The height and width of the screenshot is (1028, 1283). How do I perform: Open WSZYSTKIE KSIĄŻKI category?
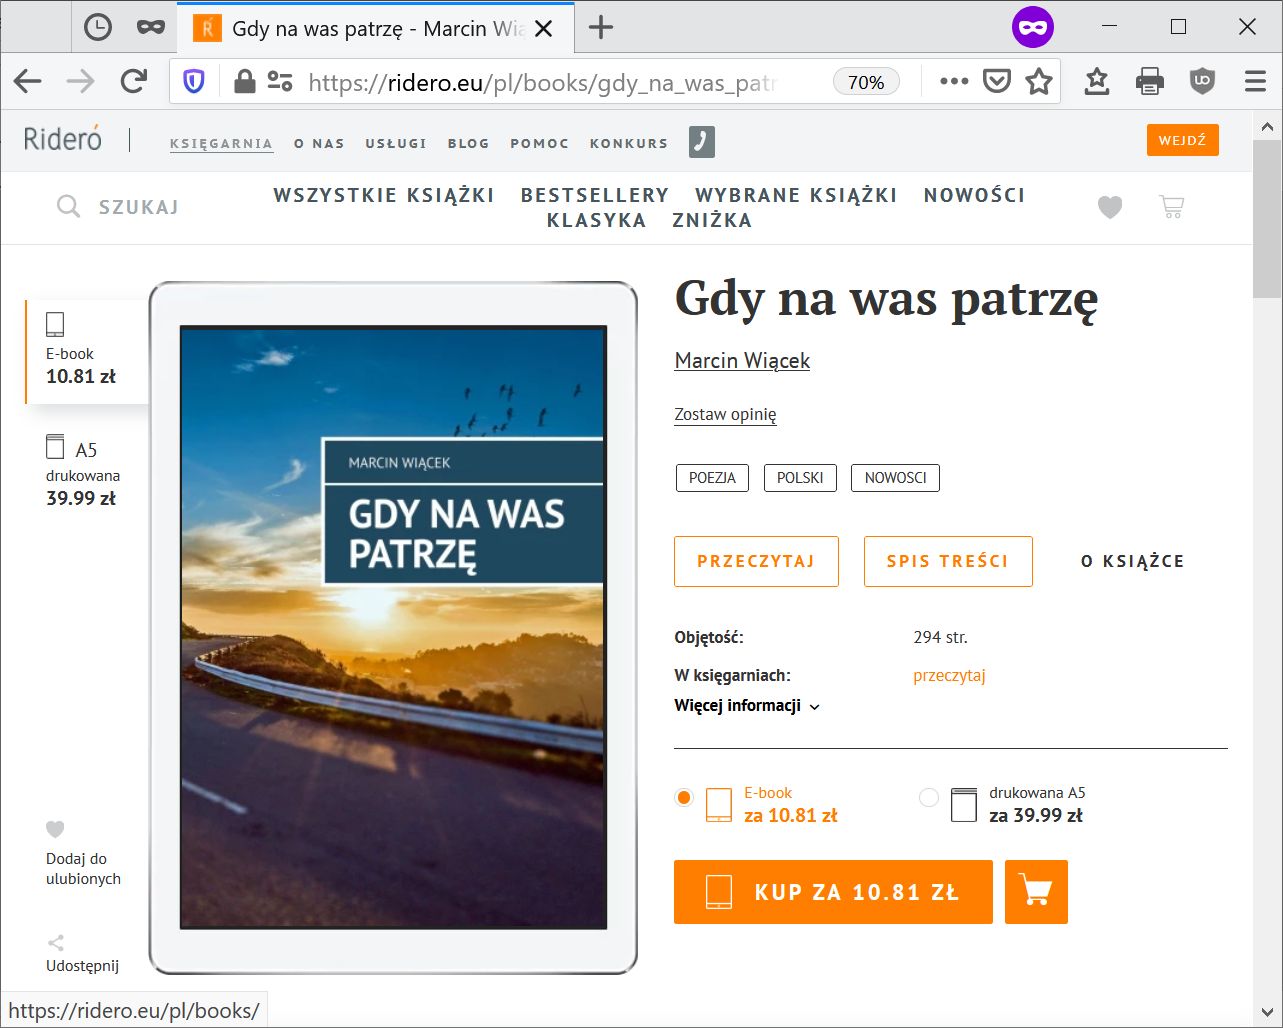coord(384,195)
